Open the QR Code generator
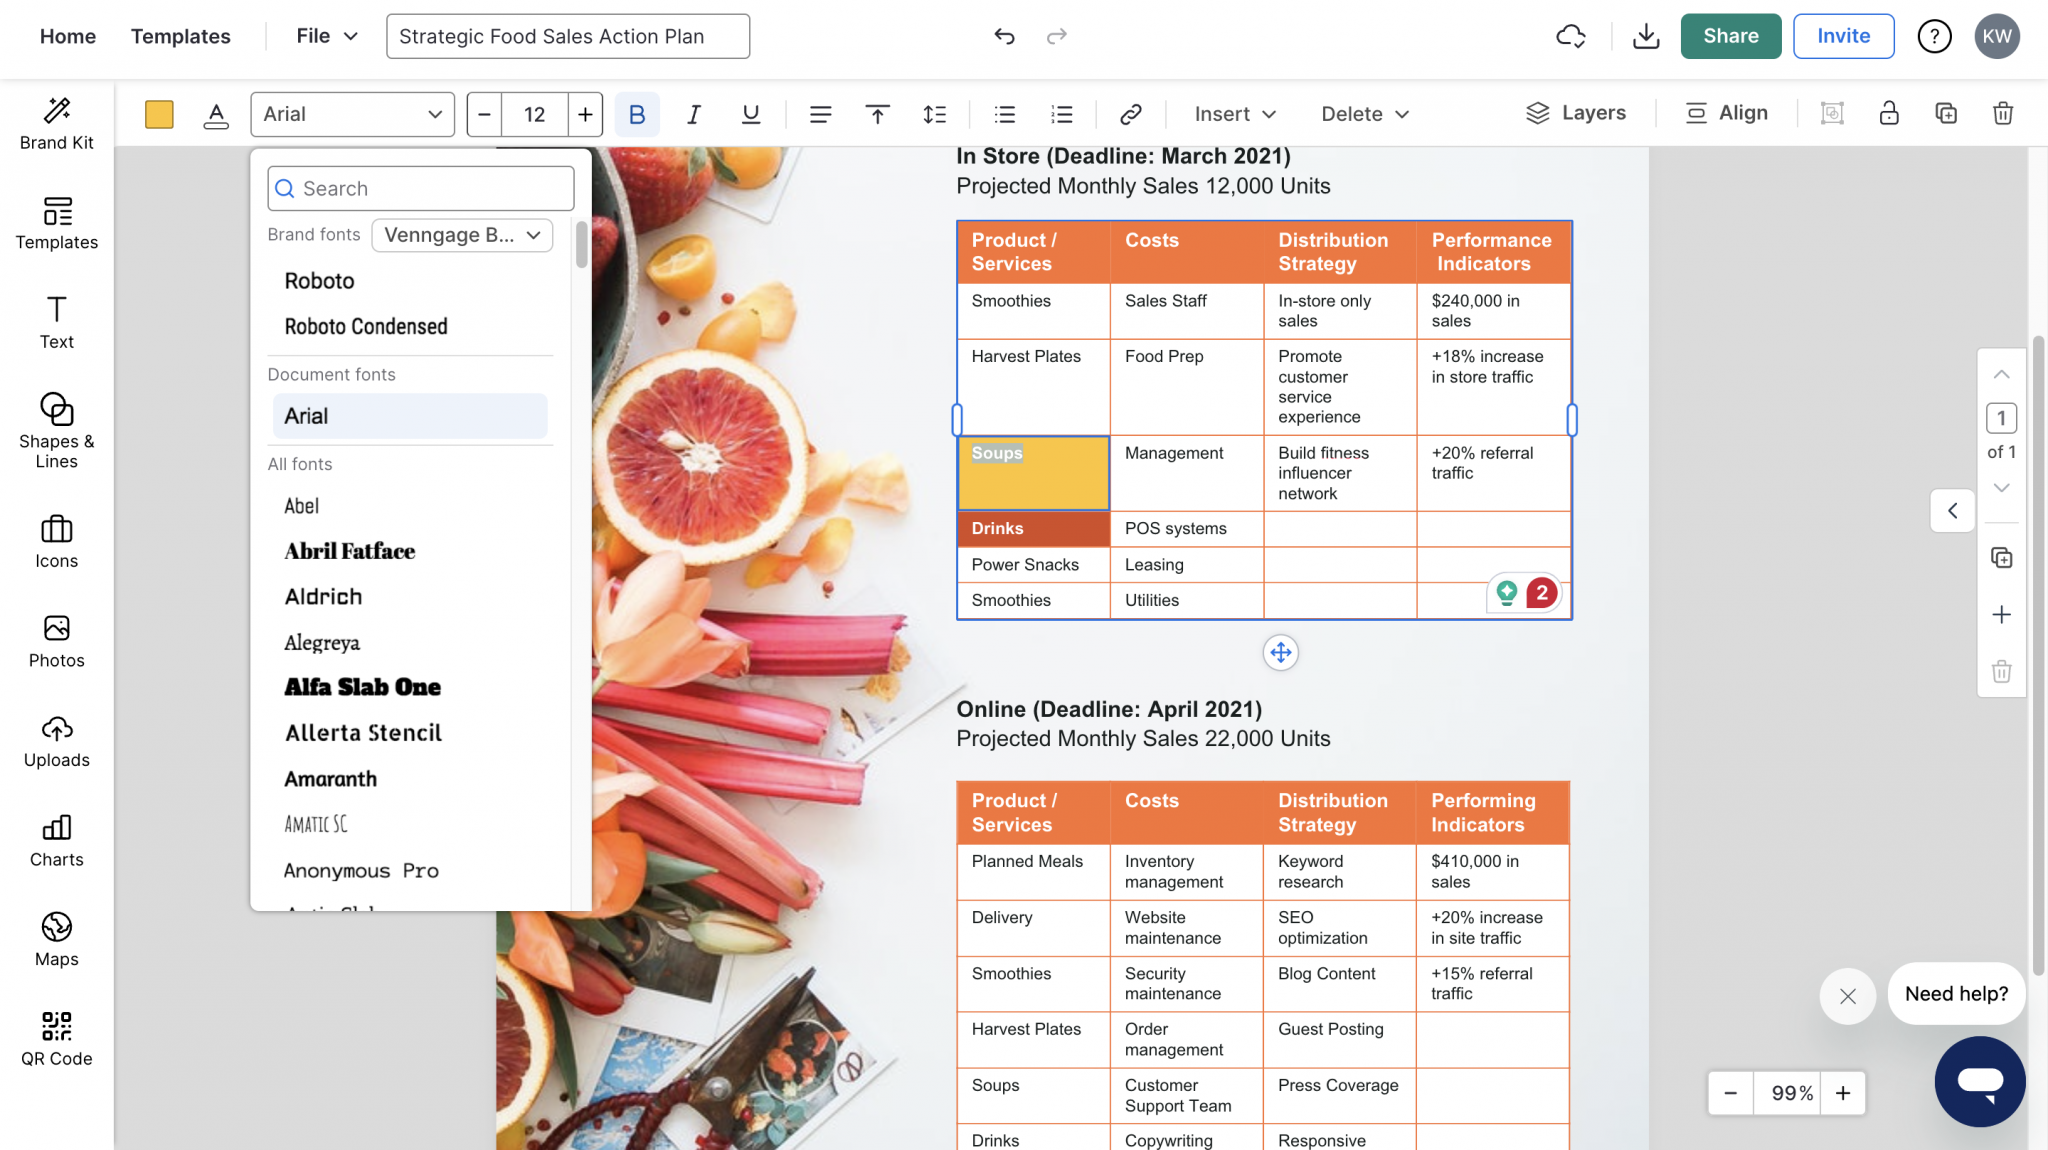The height and width of the screenshot is (1150, 2048). click(x=56, y=1035)
